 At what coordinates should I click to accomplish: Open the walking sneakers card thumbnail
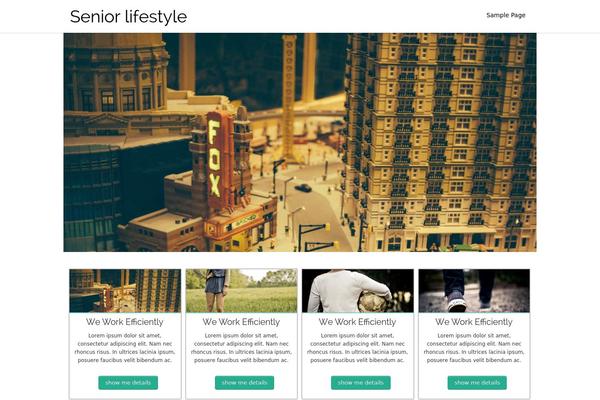click(x=474, y=291)
